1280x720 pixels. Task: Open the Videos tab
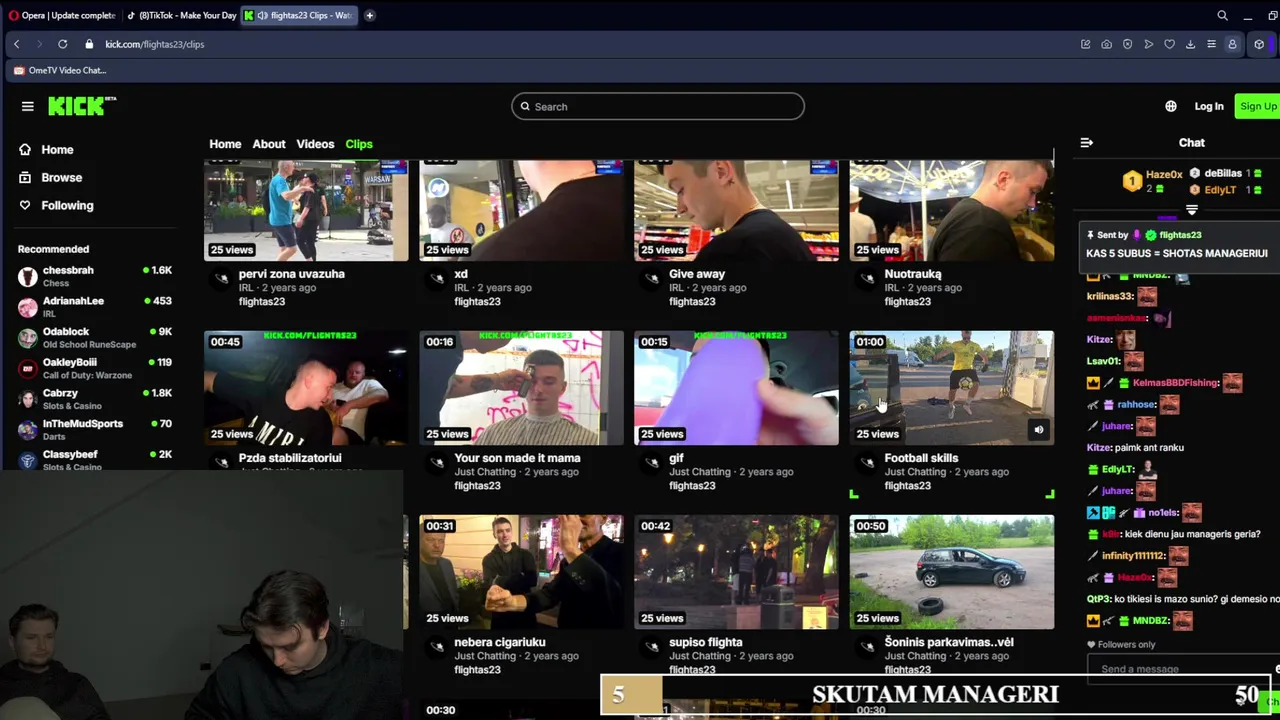click(315, 144)
